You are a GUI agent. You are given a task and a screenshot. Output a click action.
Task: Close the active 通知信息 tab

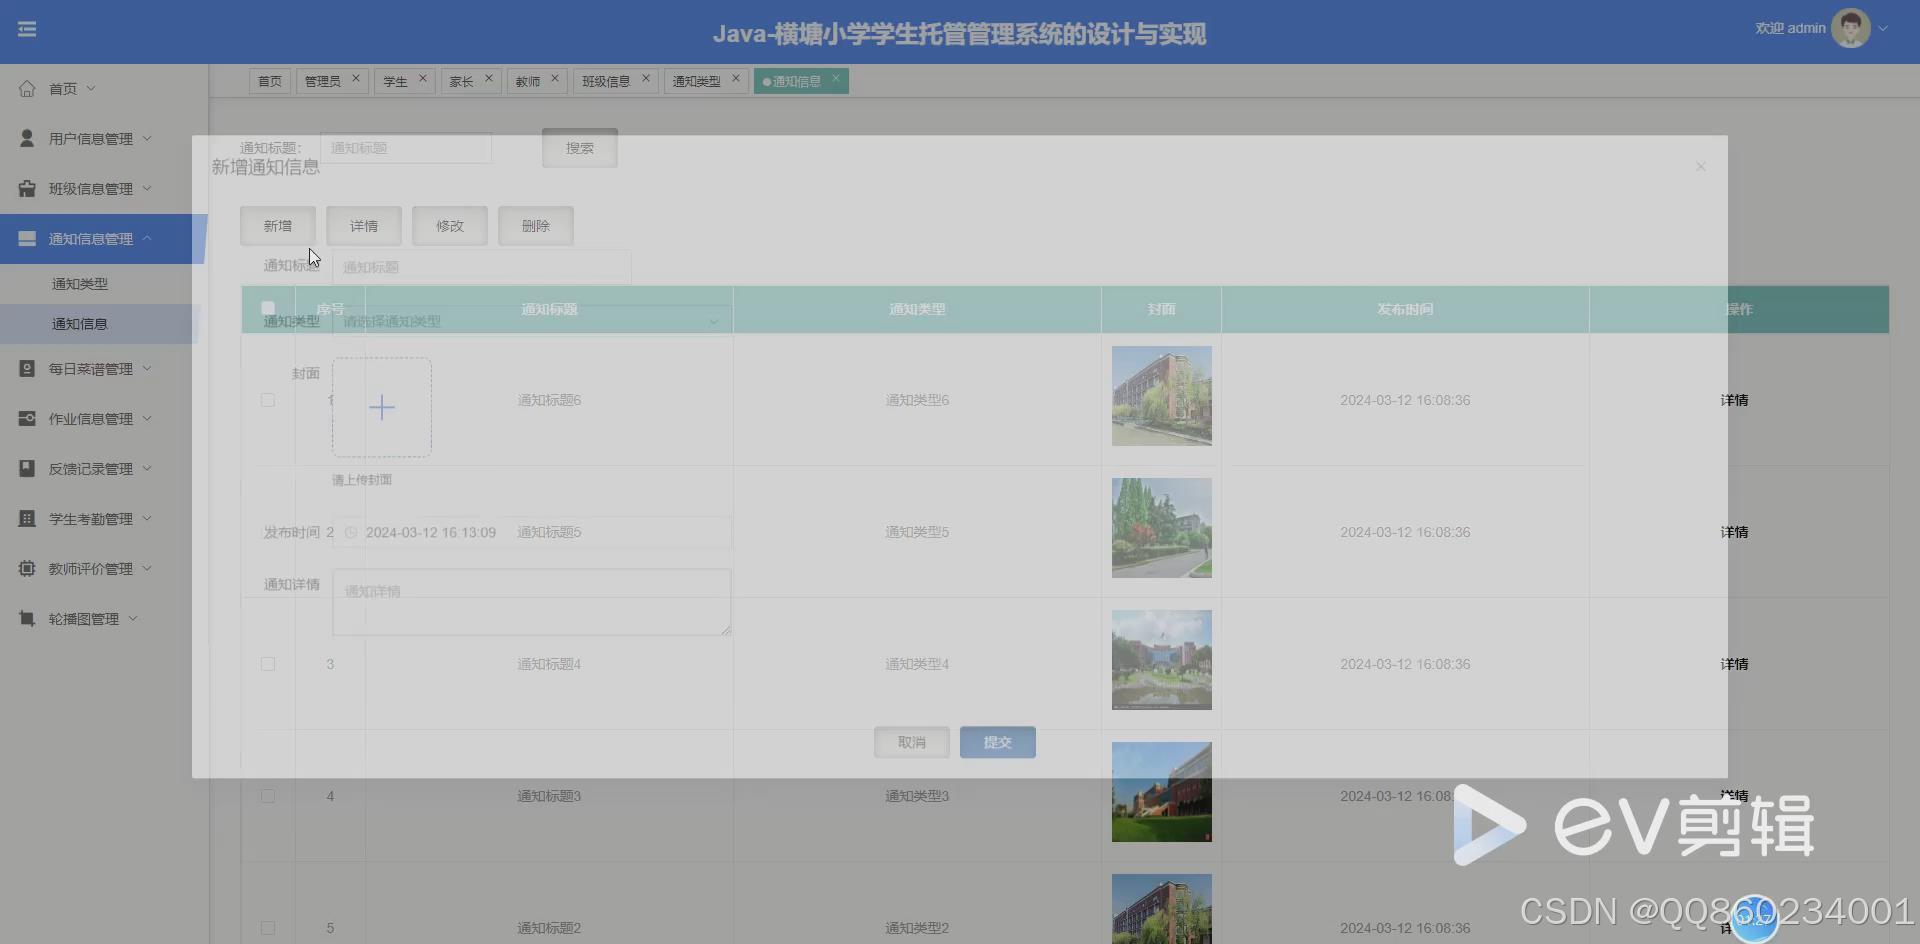[x=836, y=78]
